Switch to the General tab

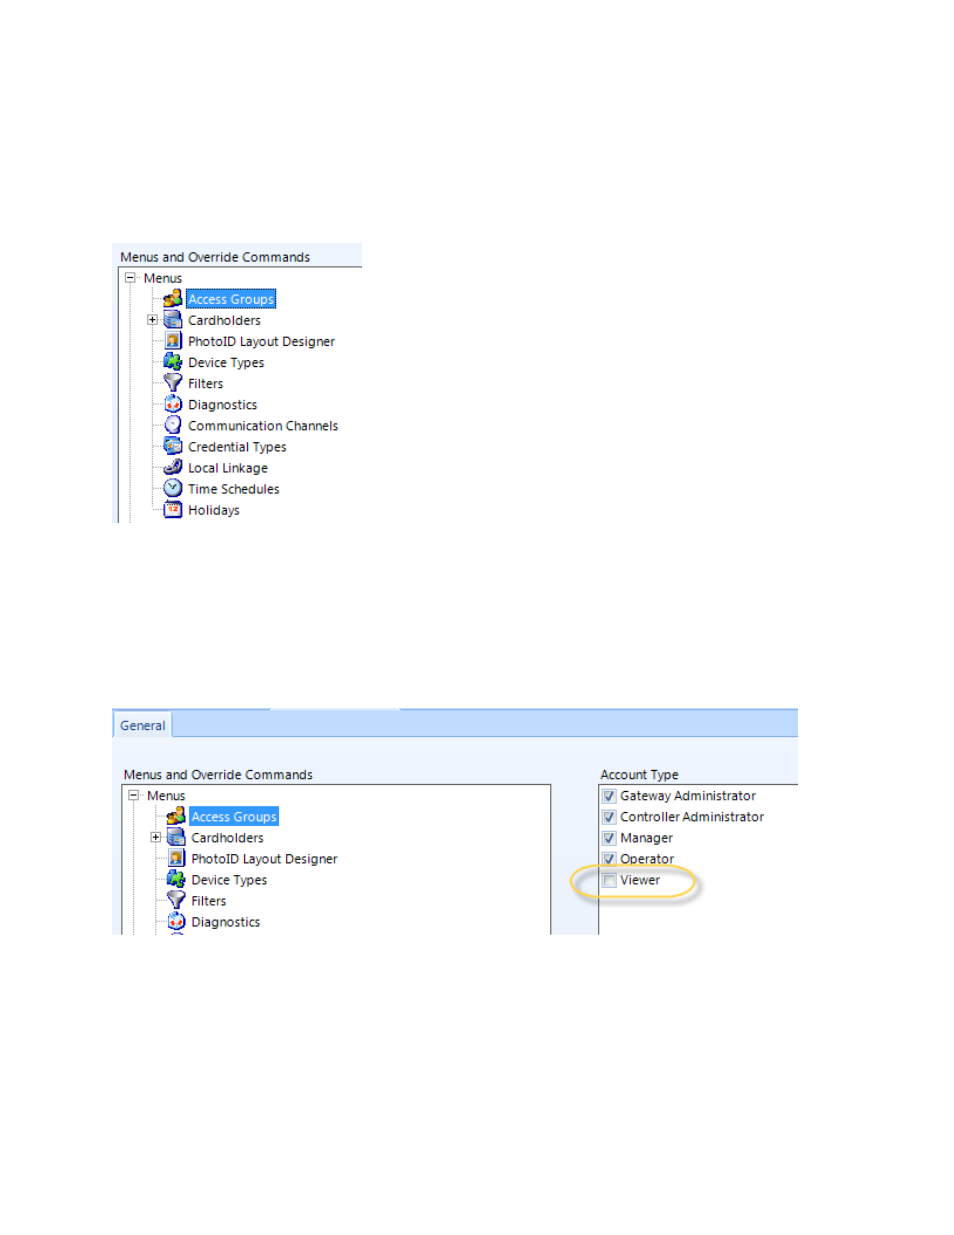(143, 726)
